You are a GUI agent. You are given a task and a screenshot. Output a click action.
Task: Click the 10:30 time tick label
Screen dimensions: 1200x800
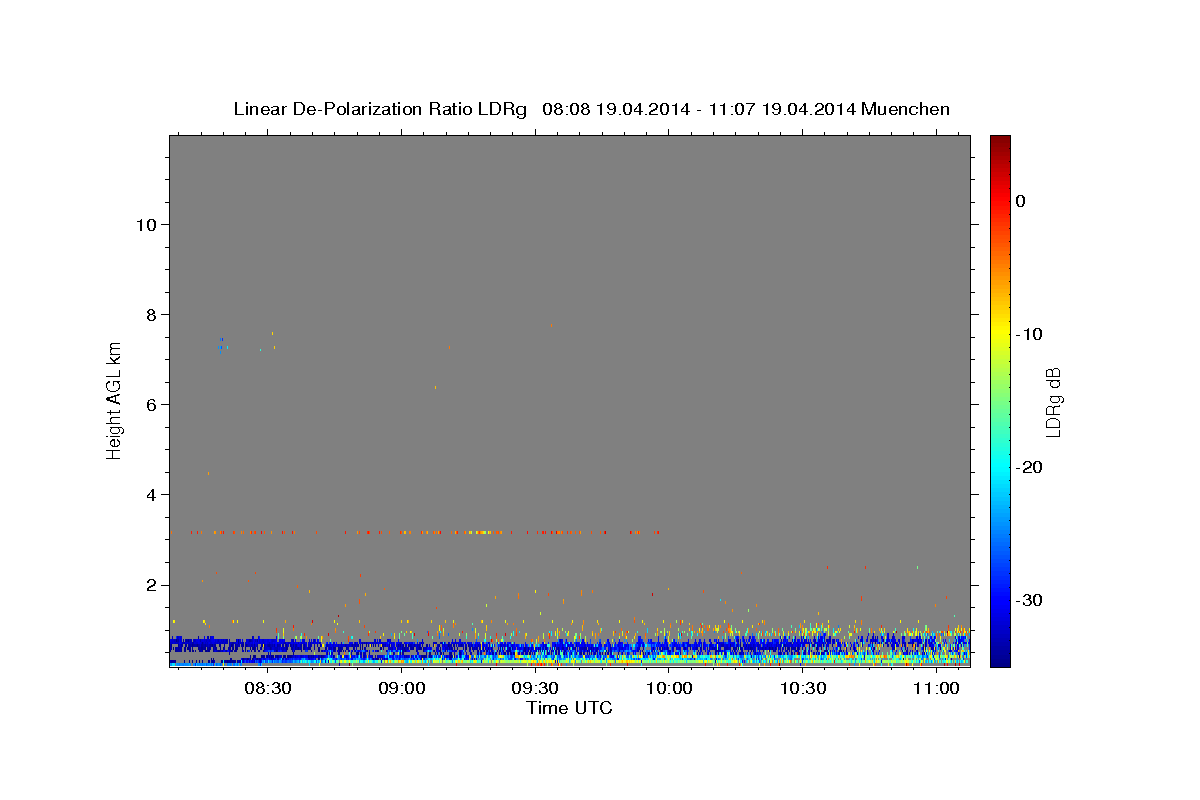tap(802, 689)
